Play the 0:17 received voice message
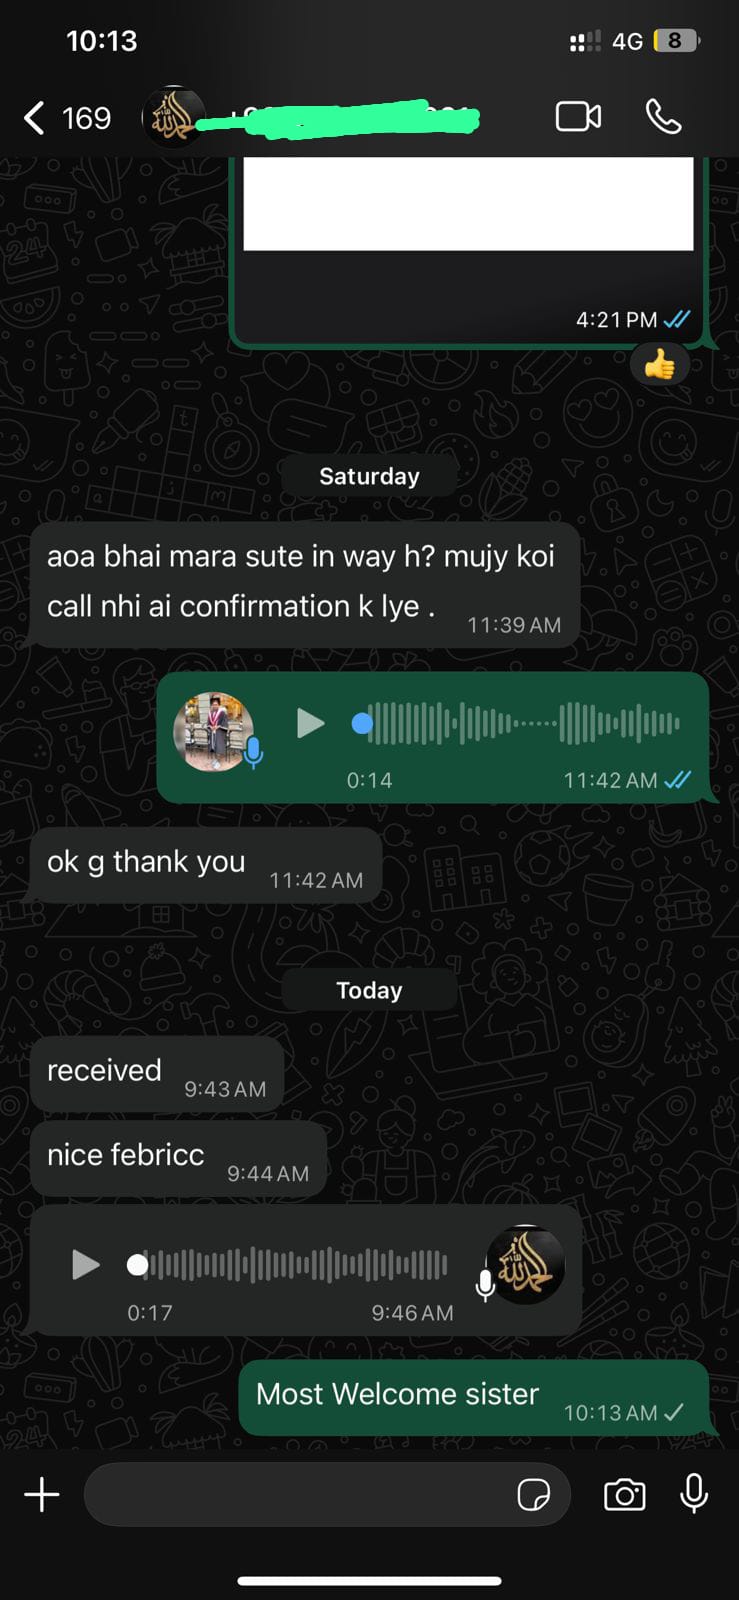Viewport: 739px width, 1600px height. pos(86,1265)
